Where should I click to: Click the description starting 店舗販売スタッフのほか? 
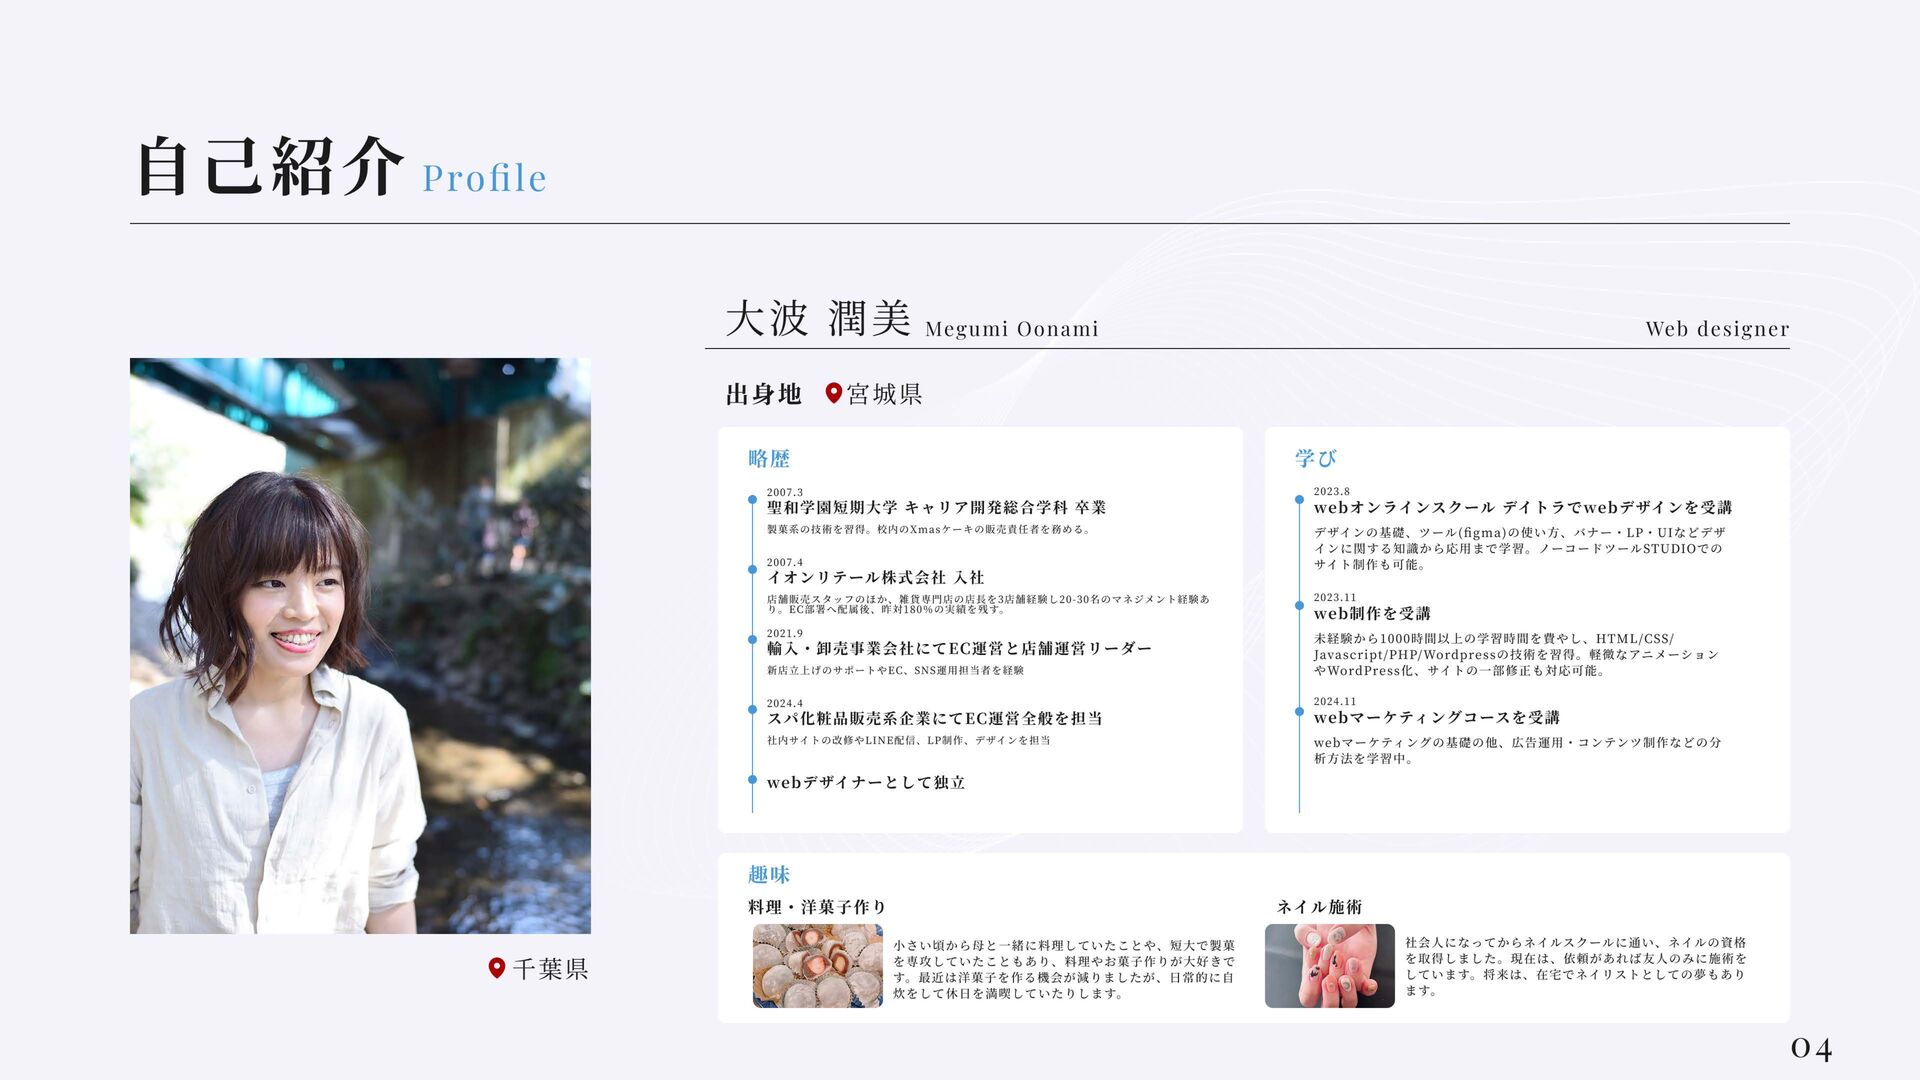pyautogui.click(x=988, y=604)
